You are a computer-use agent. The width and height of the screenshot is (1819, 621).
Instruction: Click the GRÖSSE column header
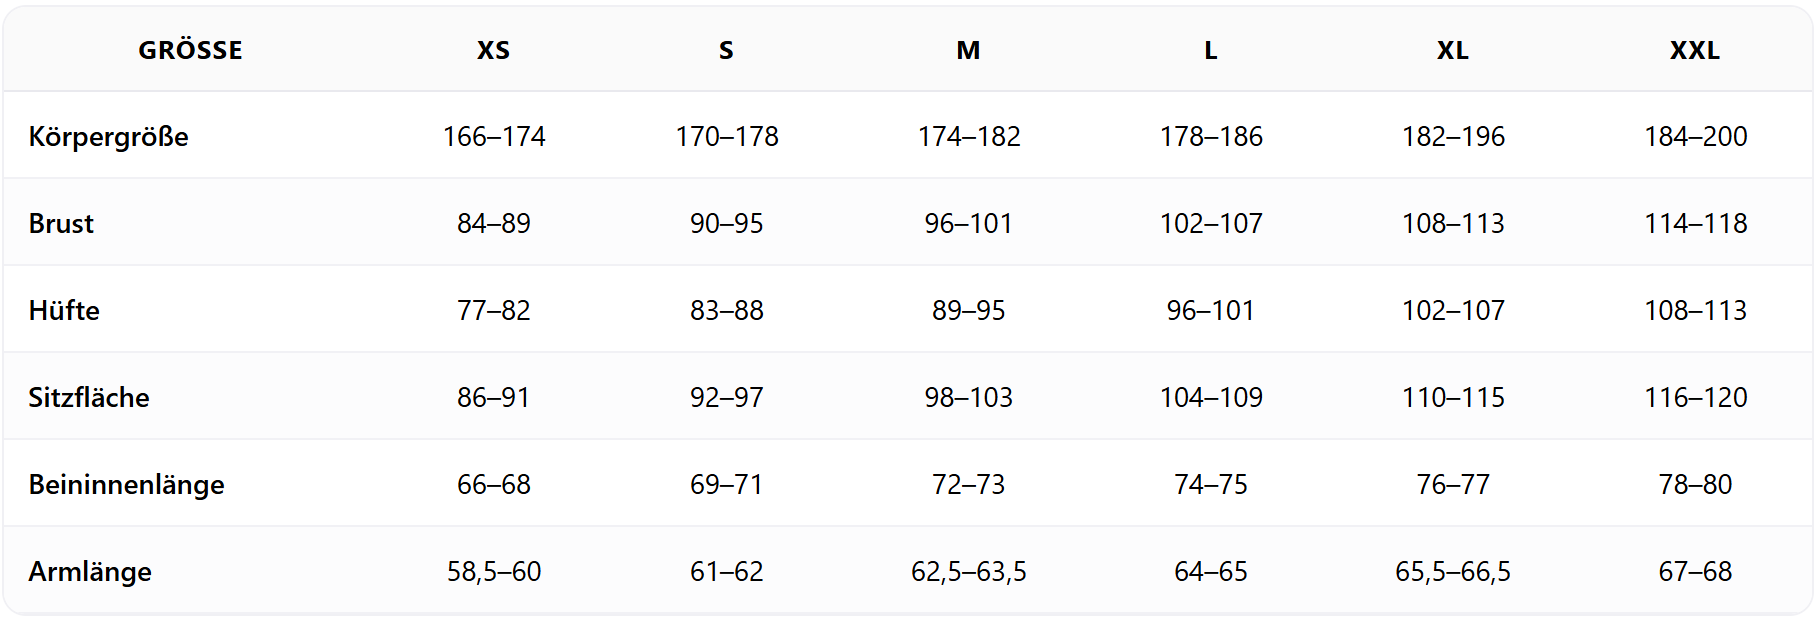coord(190,50)
